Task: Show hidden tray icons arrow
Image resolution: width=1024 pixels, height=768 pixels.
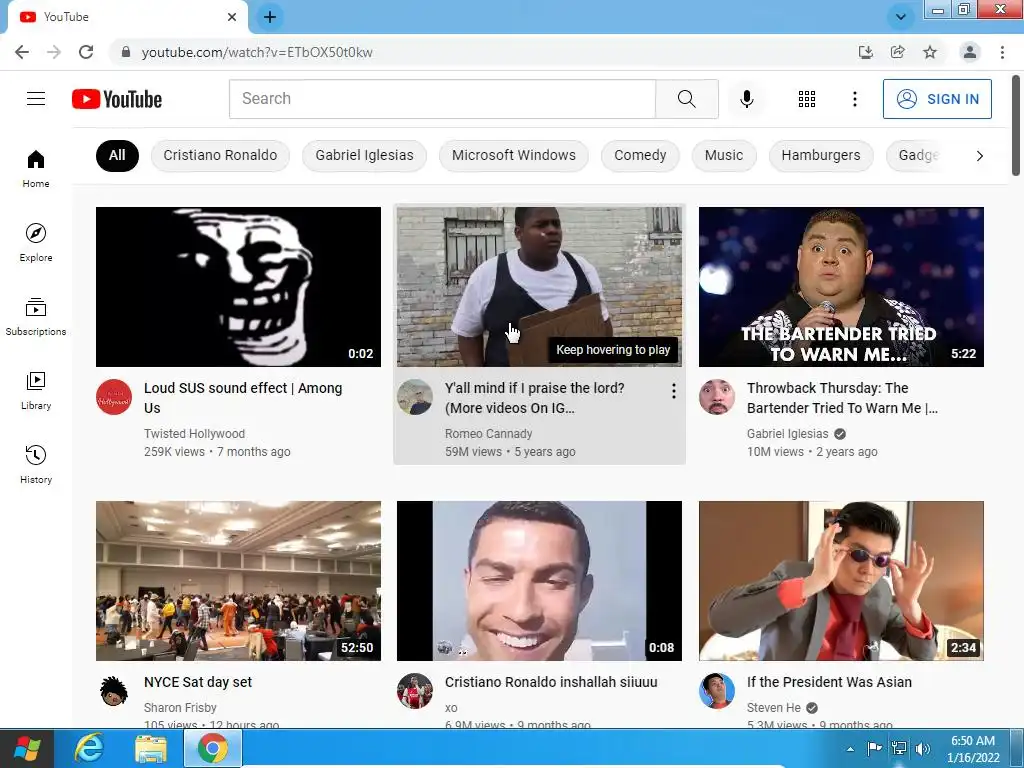Action: [850, 748]
